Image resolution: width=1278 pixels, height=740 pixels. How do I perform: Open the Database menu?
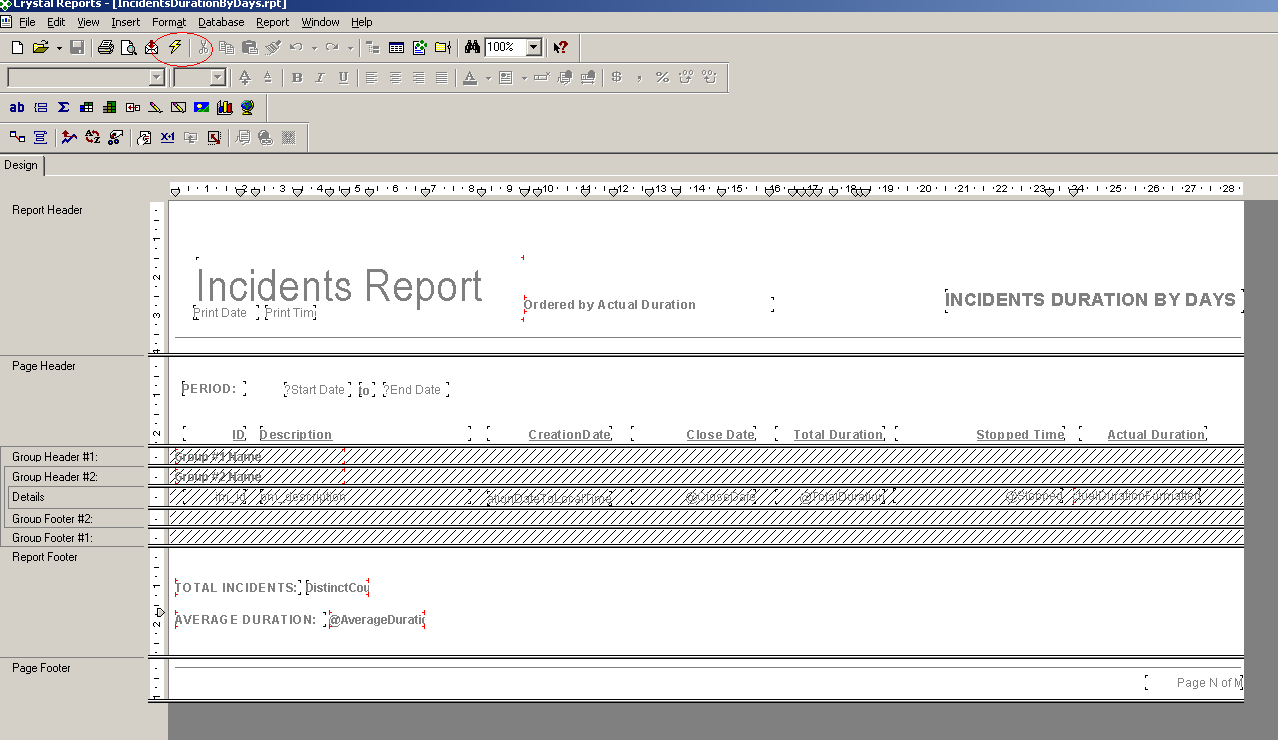220,21
